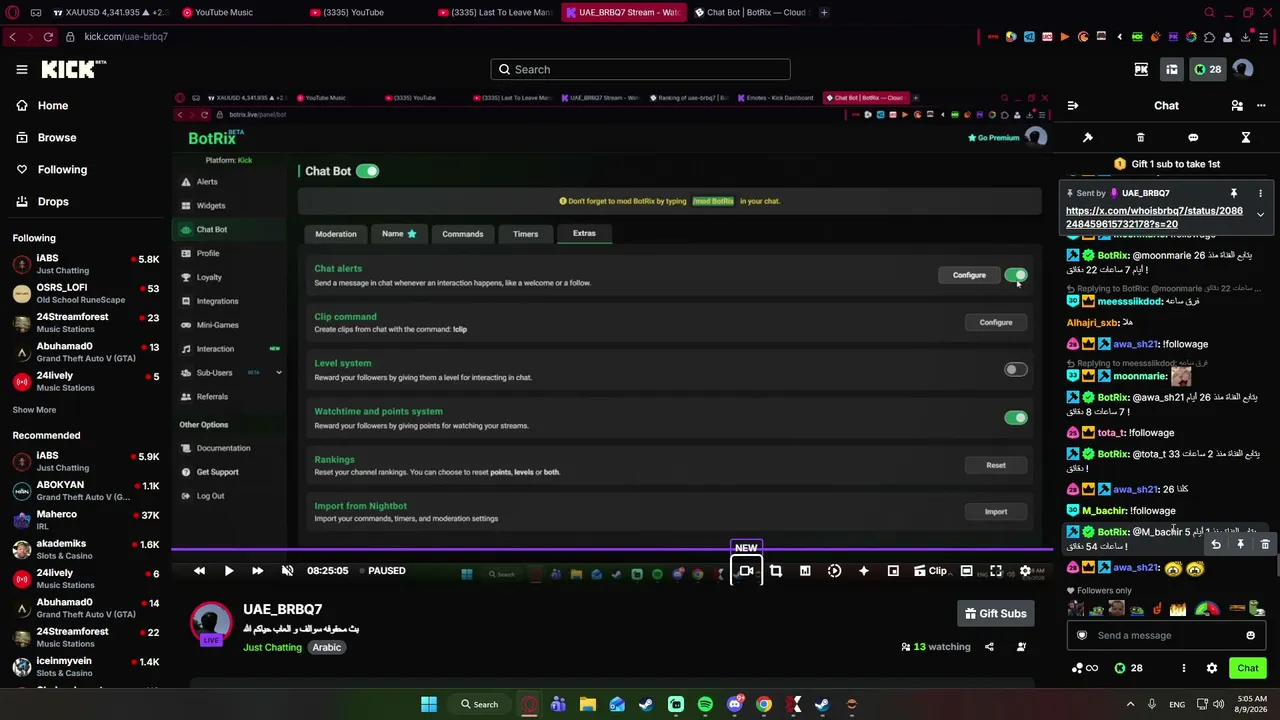
Task: Click the crop icon in player controls
Action: [x=775, y=571]
